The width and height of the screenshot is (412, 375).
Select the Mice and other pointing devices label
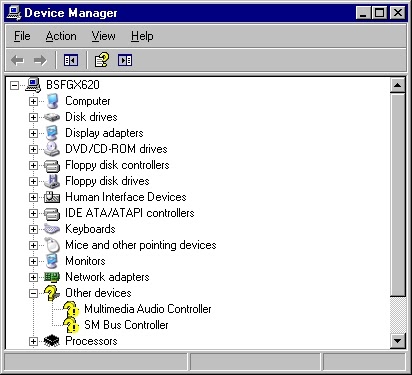tap(141, 245)
